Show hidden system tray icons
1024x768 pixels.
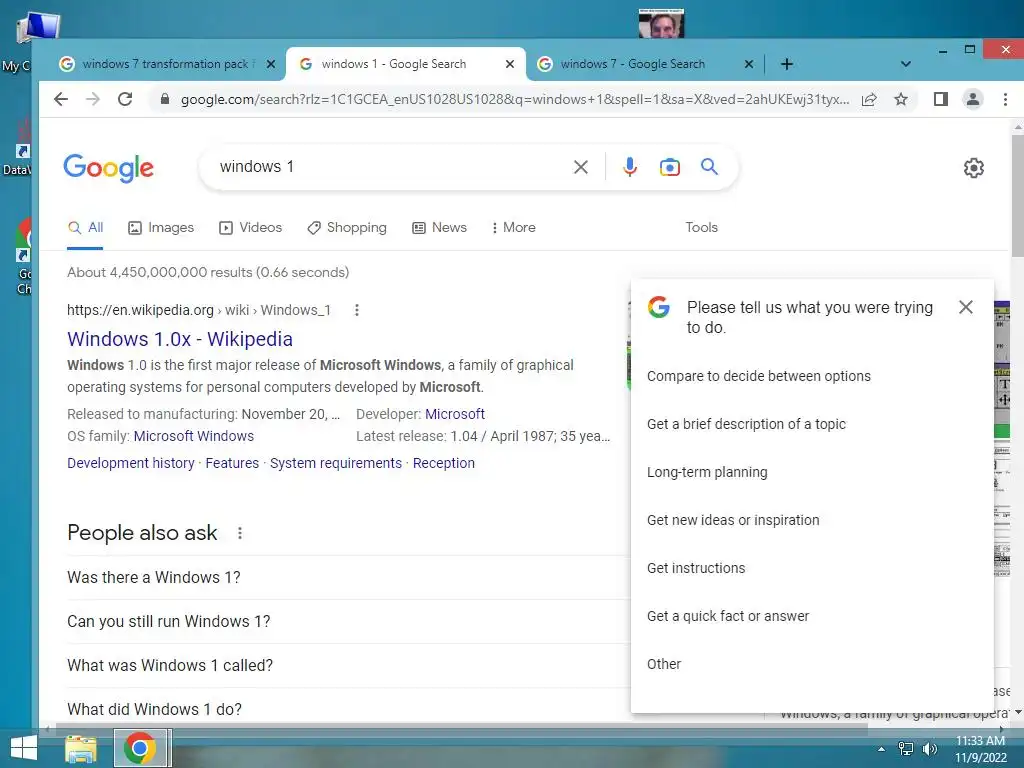point(881,749)
